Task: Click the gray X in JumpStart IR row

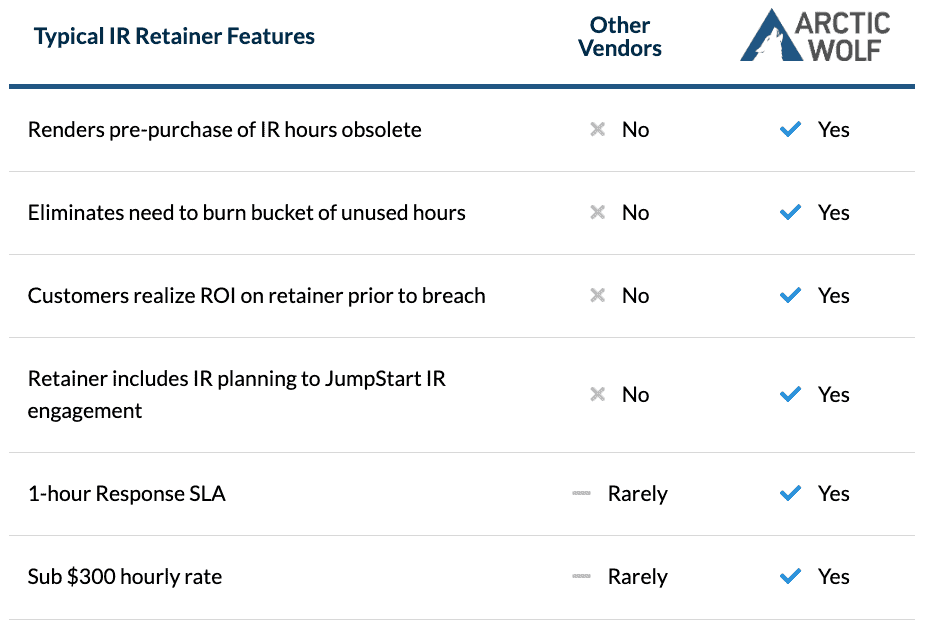Action: point(597,394)
